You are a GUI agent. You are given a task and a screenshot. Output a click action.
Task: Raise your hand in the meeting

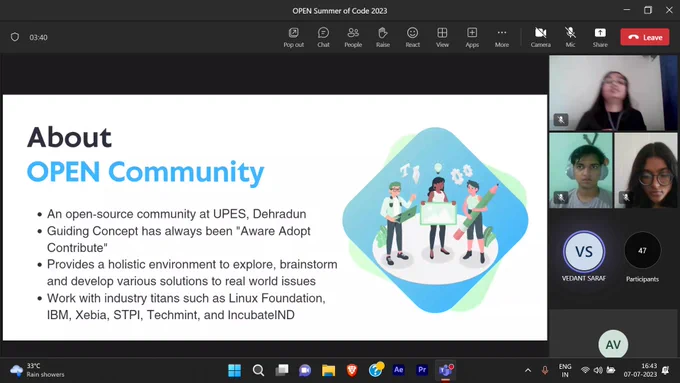pyautogui.click(x=382, y=37)
